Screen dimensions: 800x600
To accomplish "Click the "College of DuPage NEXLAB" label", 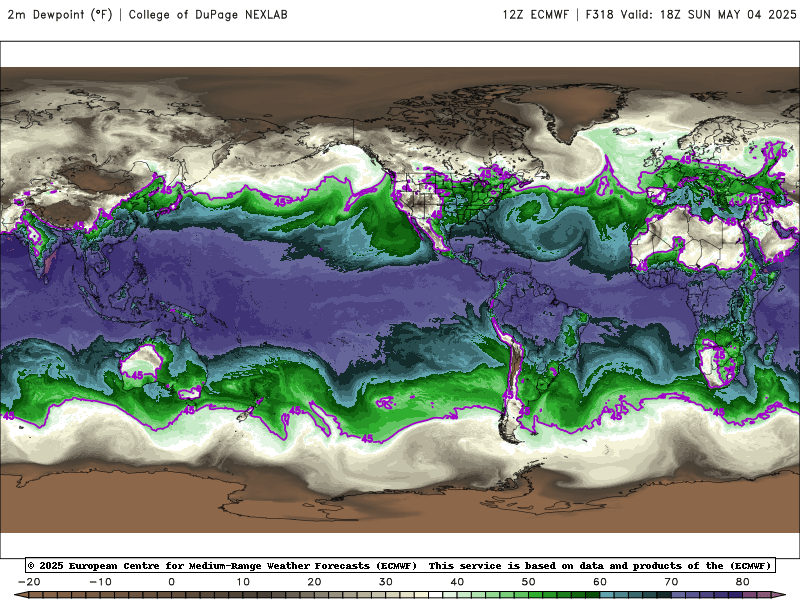I will coord(208,14).
